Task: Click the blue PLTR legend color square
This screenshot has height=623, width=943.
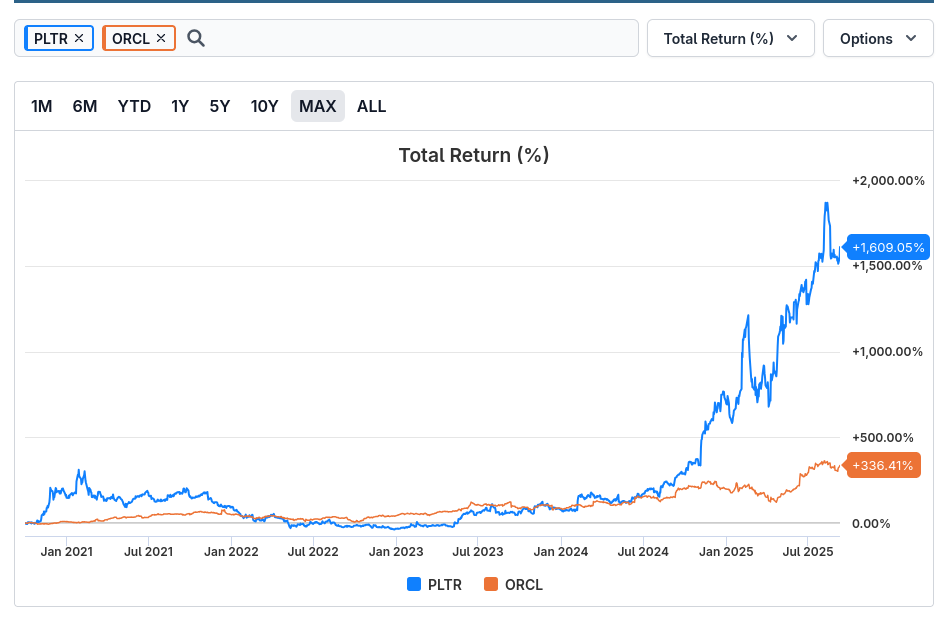Action: click(414, 584)
